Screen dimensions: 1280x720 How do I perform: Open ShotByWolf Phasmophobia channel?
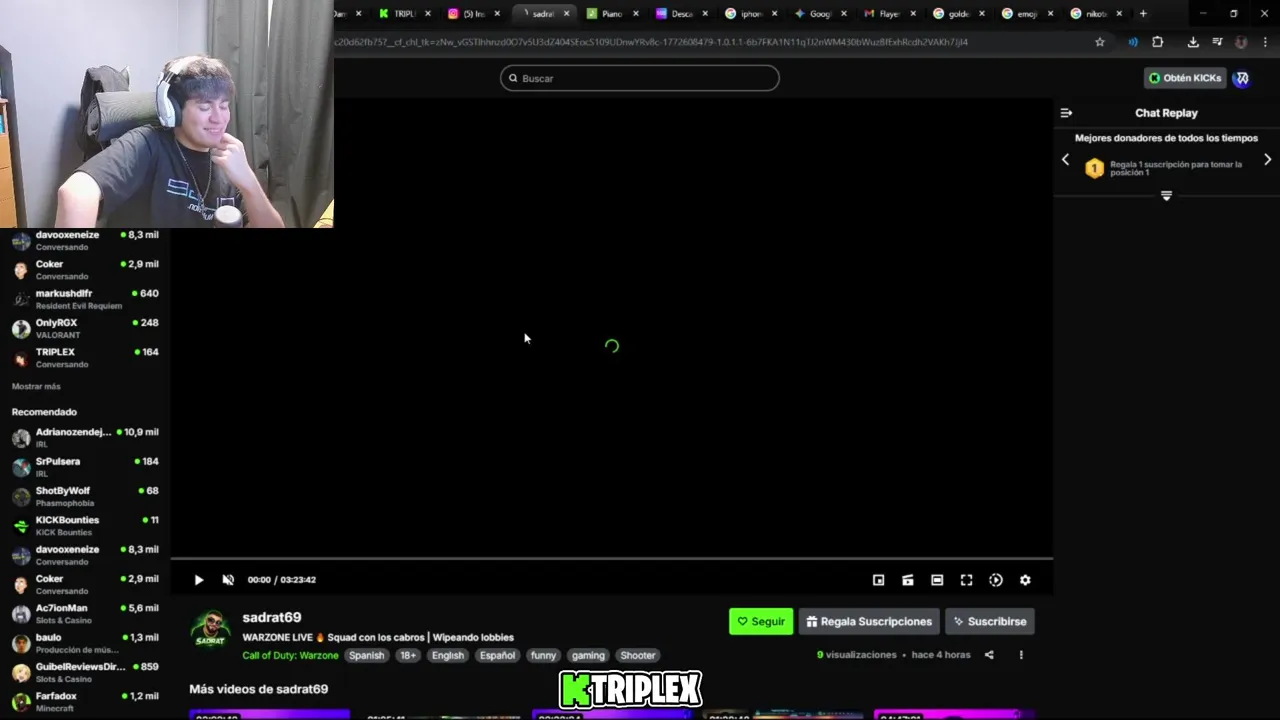point(85,496)
